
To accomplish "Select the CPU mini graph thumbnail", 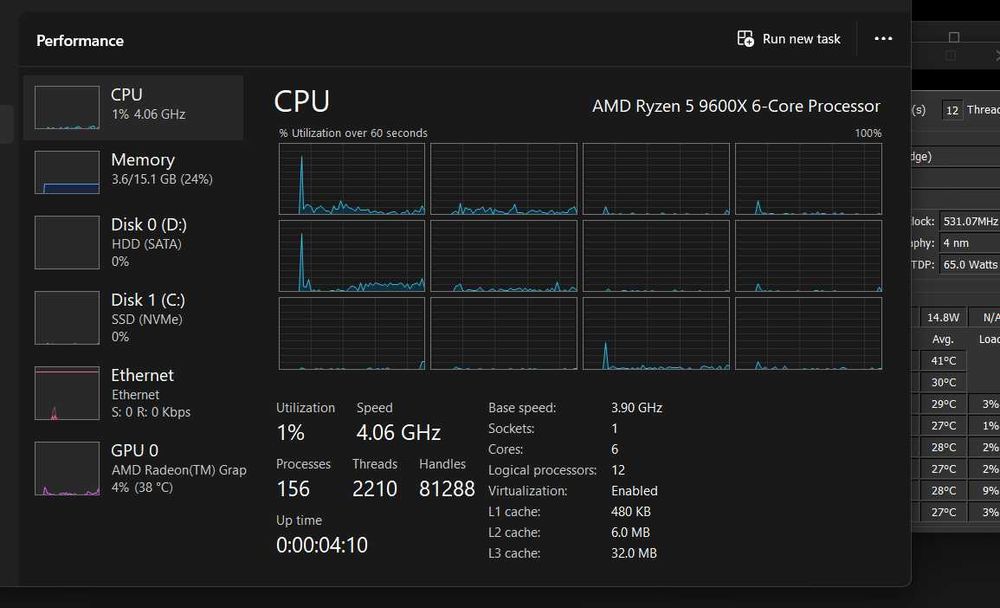I will (67, 107).
